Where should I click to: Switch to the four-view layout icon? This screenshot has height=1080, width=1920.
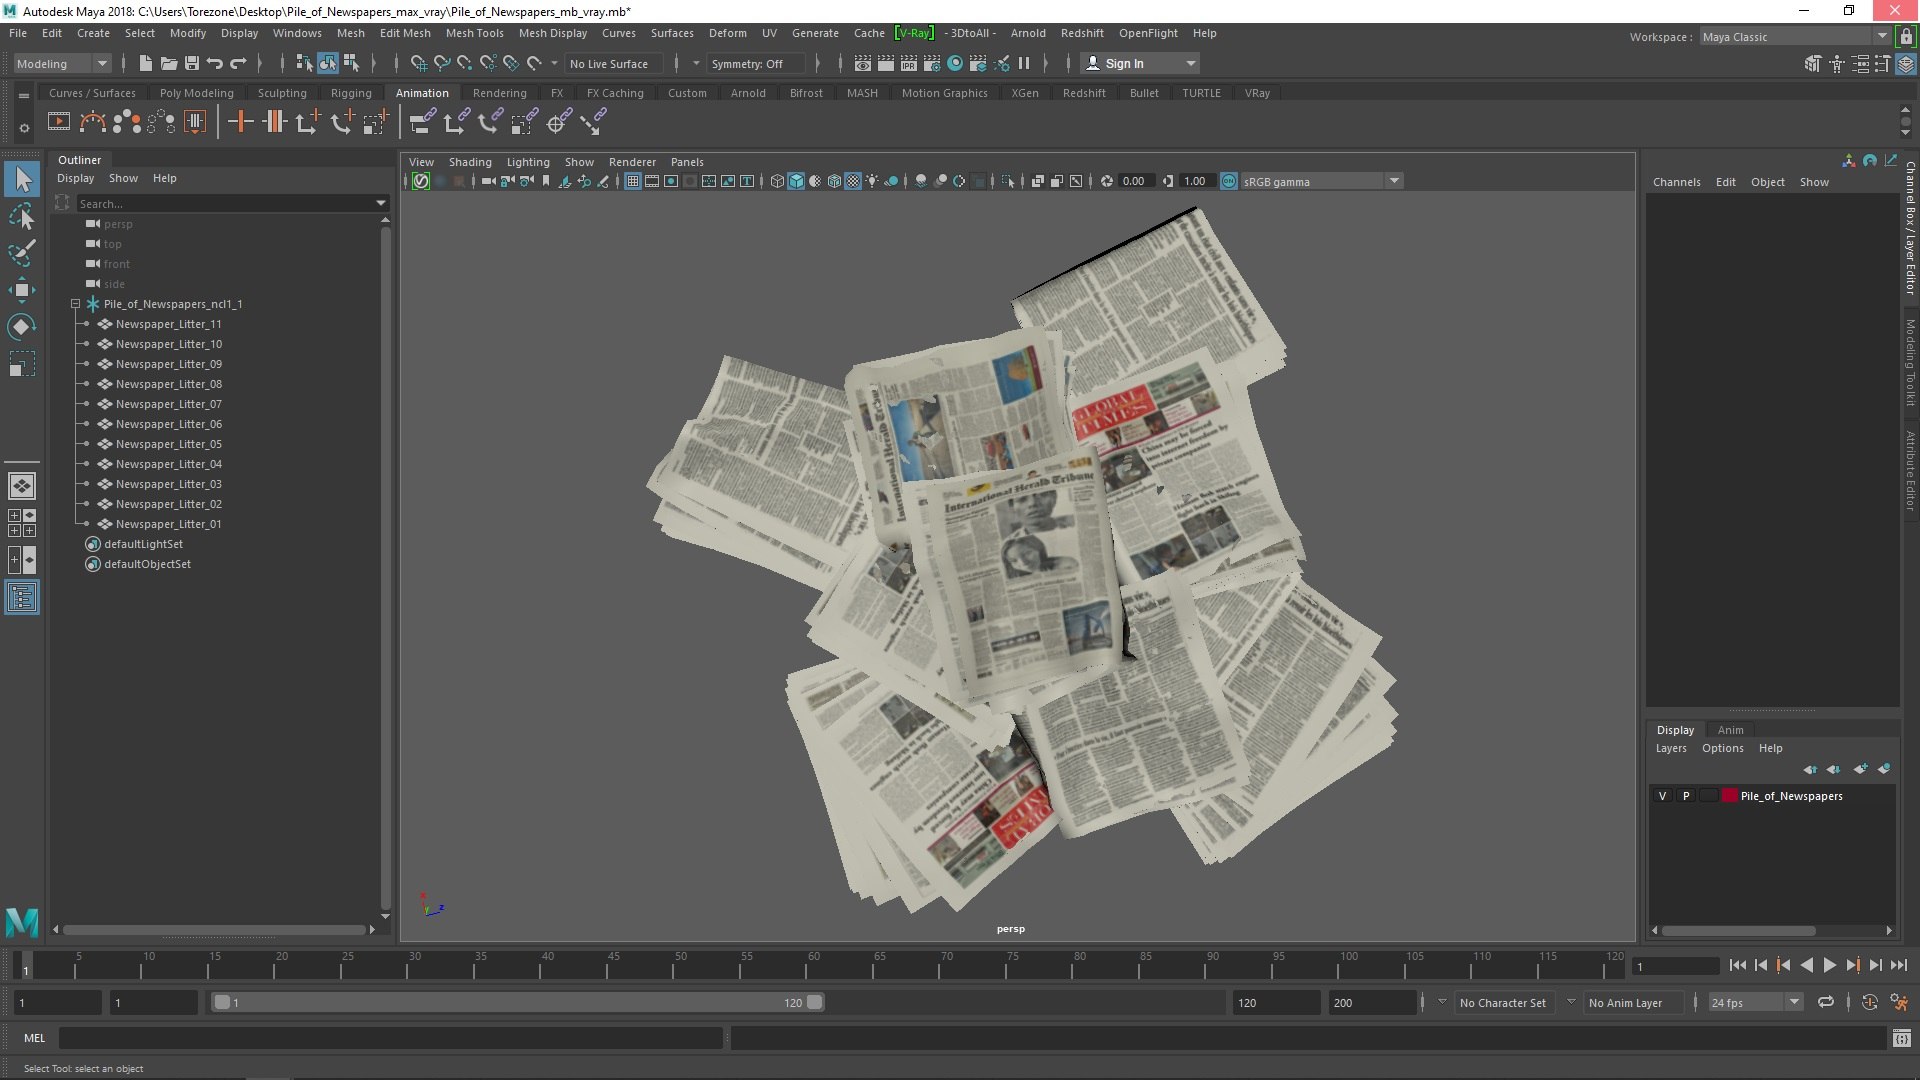pos(22,523)
